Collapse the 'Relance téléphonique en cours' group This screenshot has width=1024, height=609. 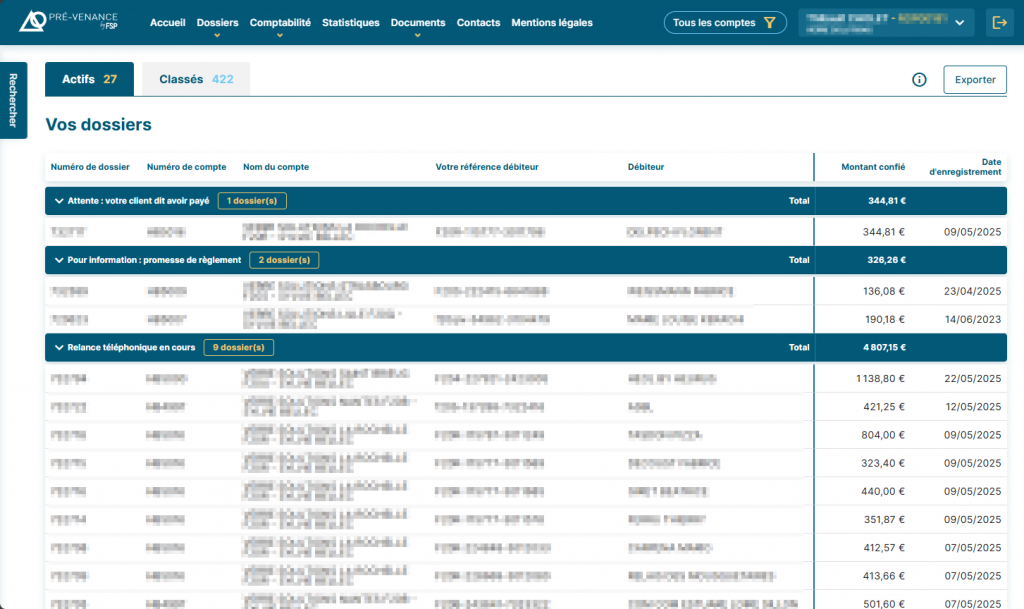[x=59, y=348]
